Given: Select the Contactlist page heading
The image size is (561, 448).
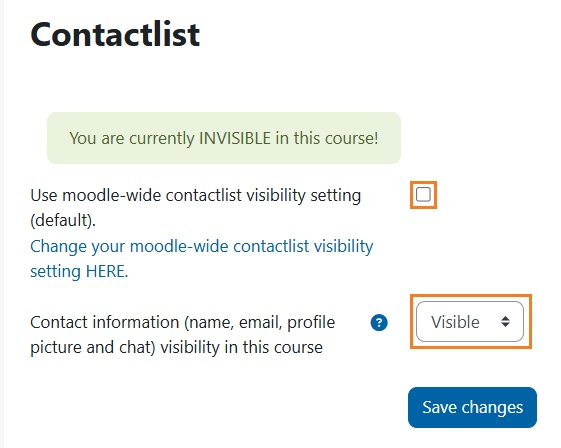Looking at the screenshot, I should 115,34.
